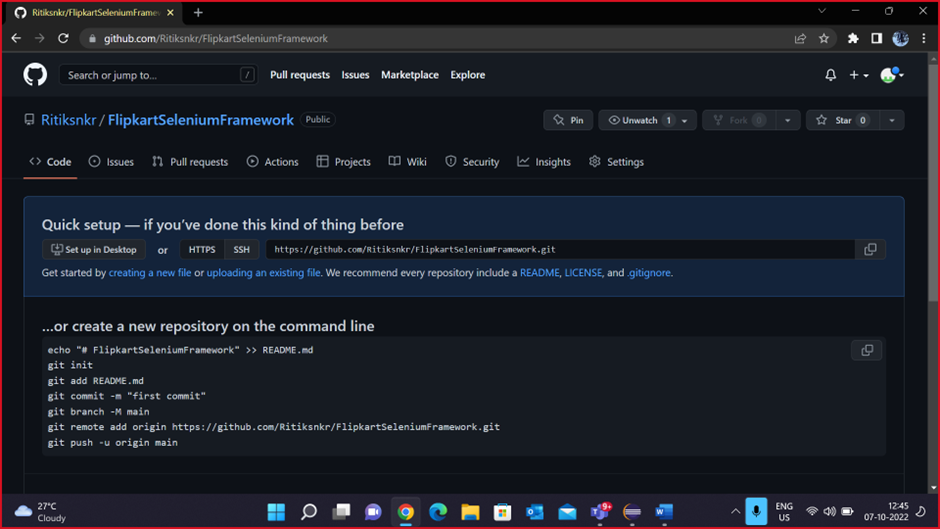940x529 pixels.
Task: Copy the repository HTTPS URL
Action: point(870,250)
